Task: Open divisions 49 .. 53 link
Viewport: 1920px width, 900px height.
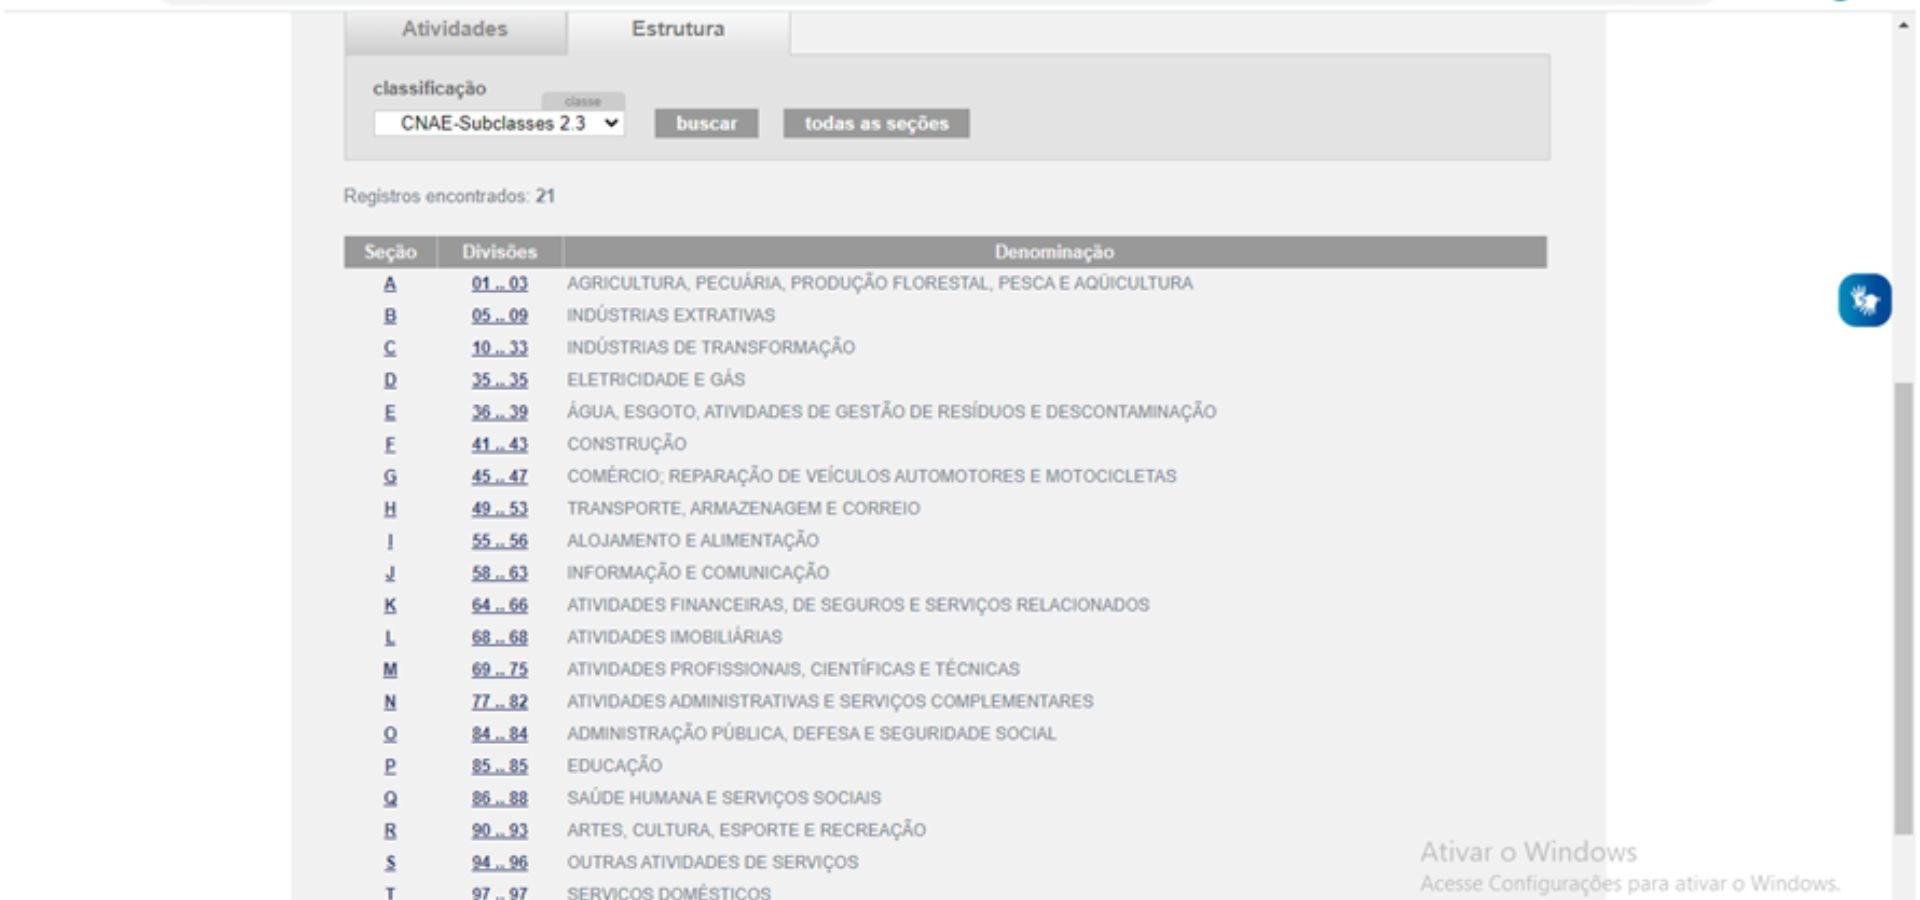Action: coord(500,509)
